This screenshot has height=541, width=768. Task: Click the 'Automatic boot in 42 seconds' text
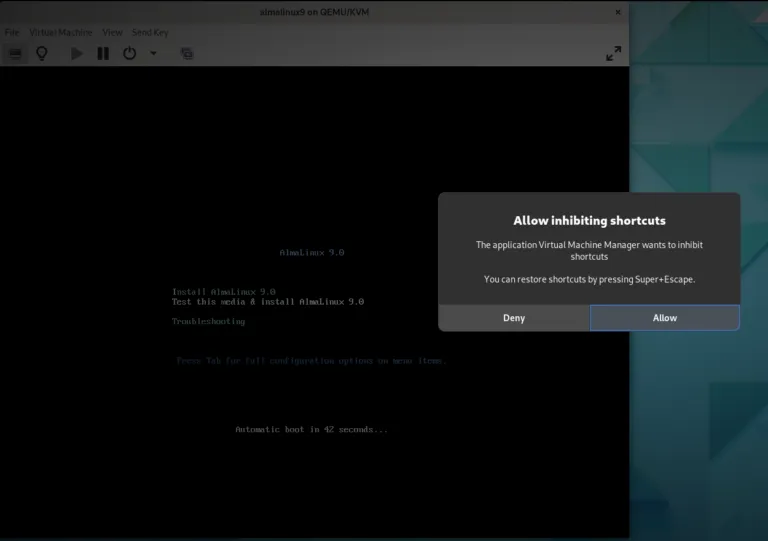click(x=312, y=429)
